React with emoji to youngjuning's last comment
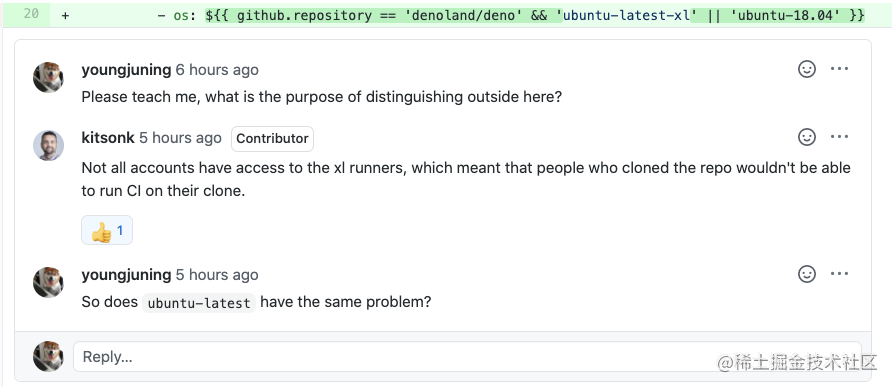 click(x=807, y=274)
